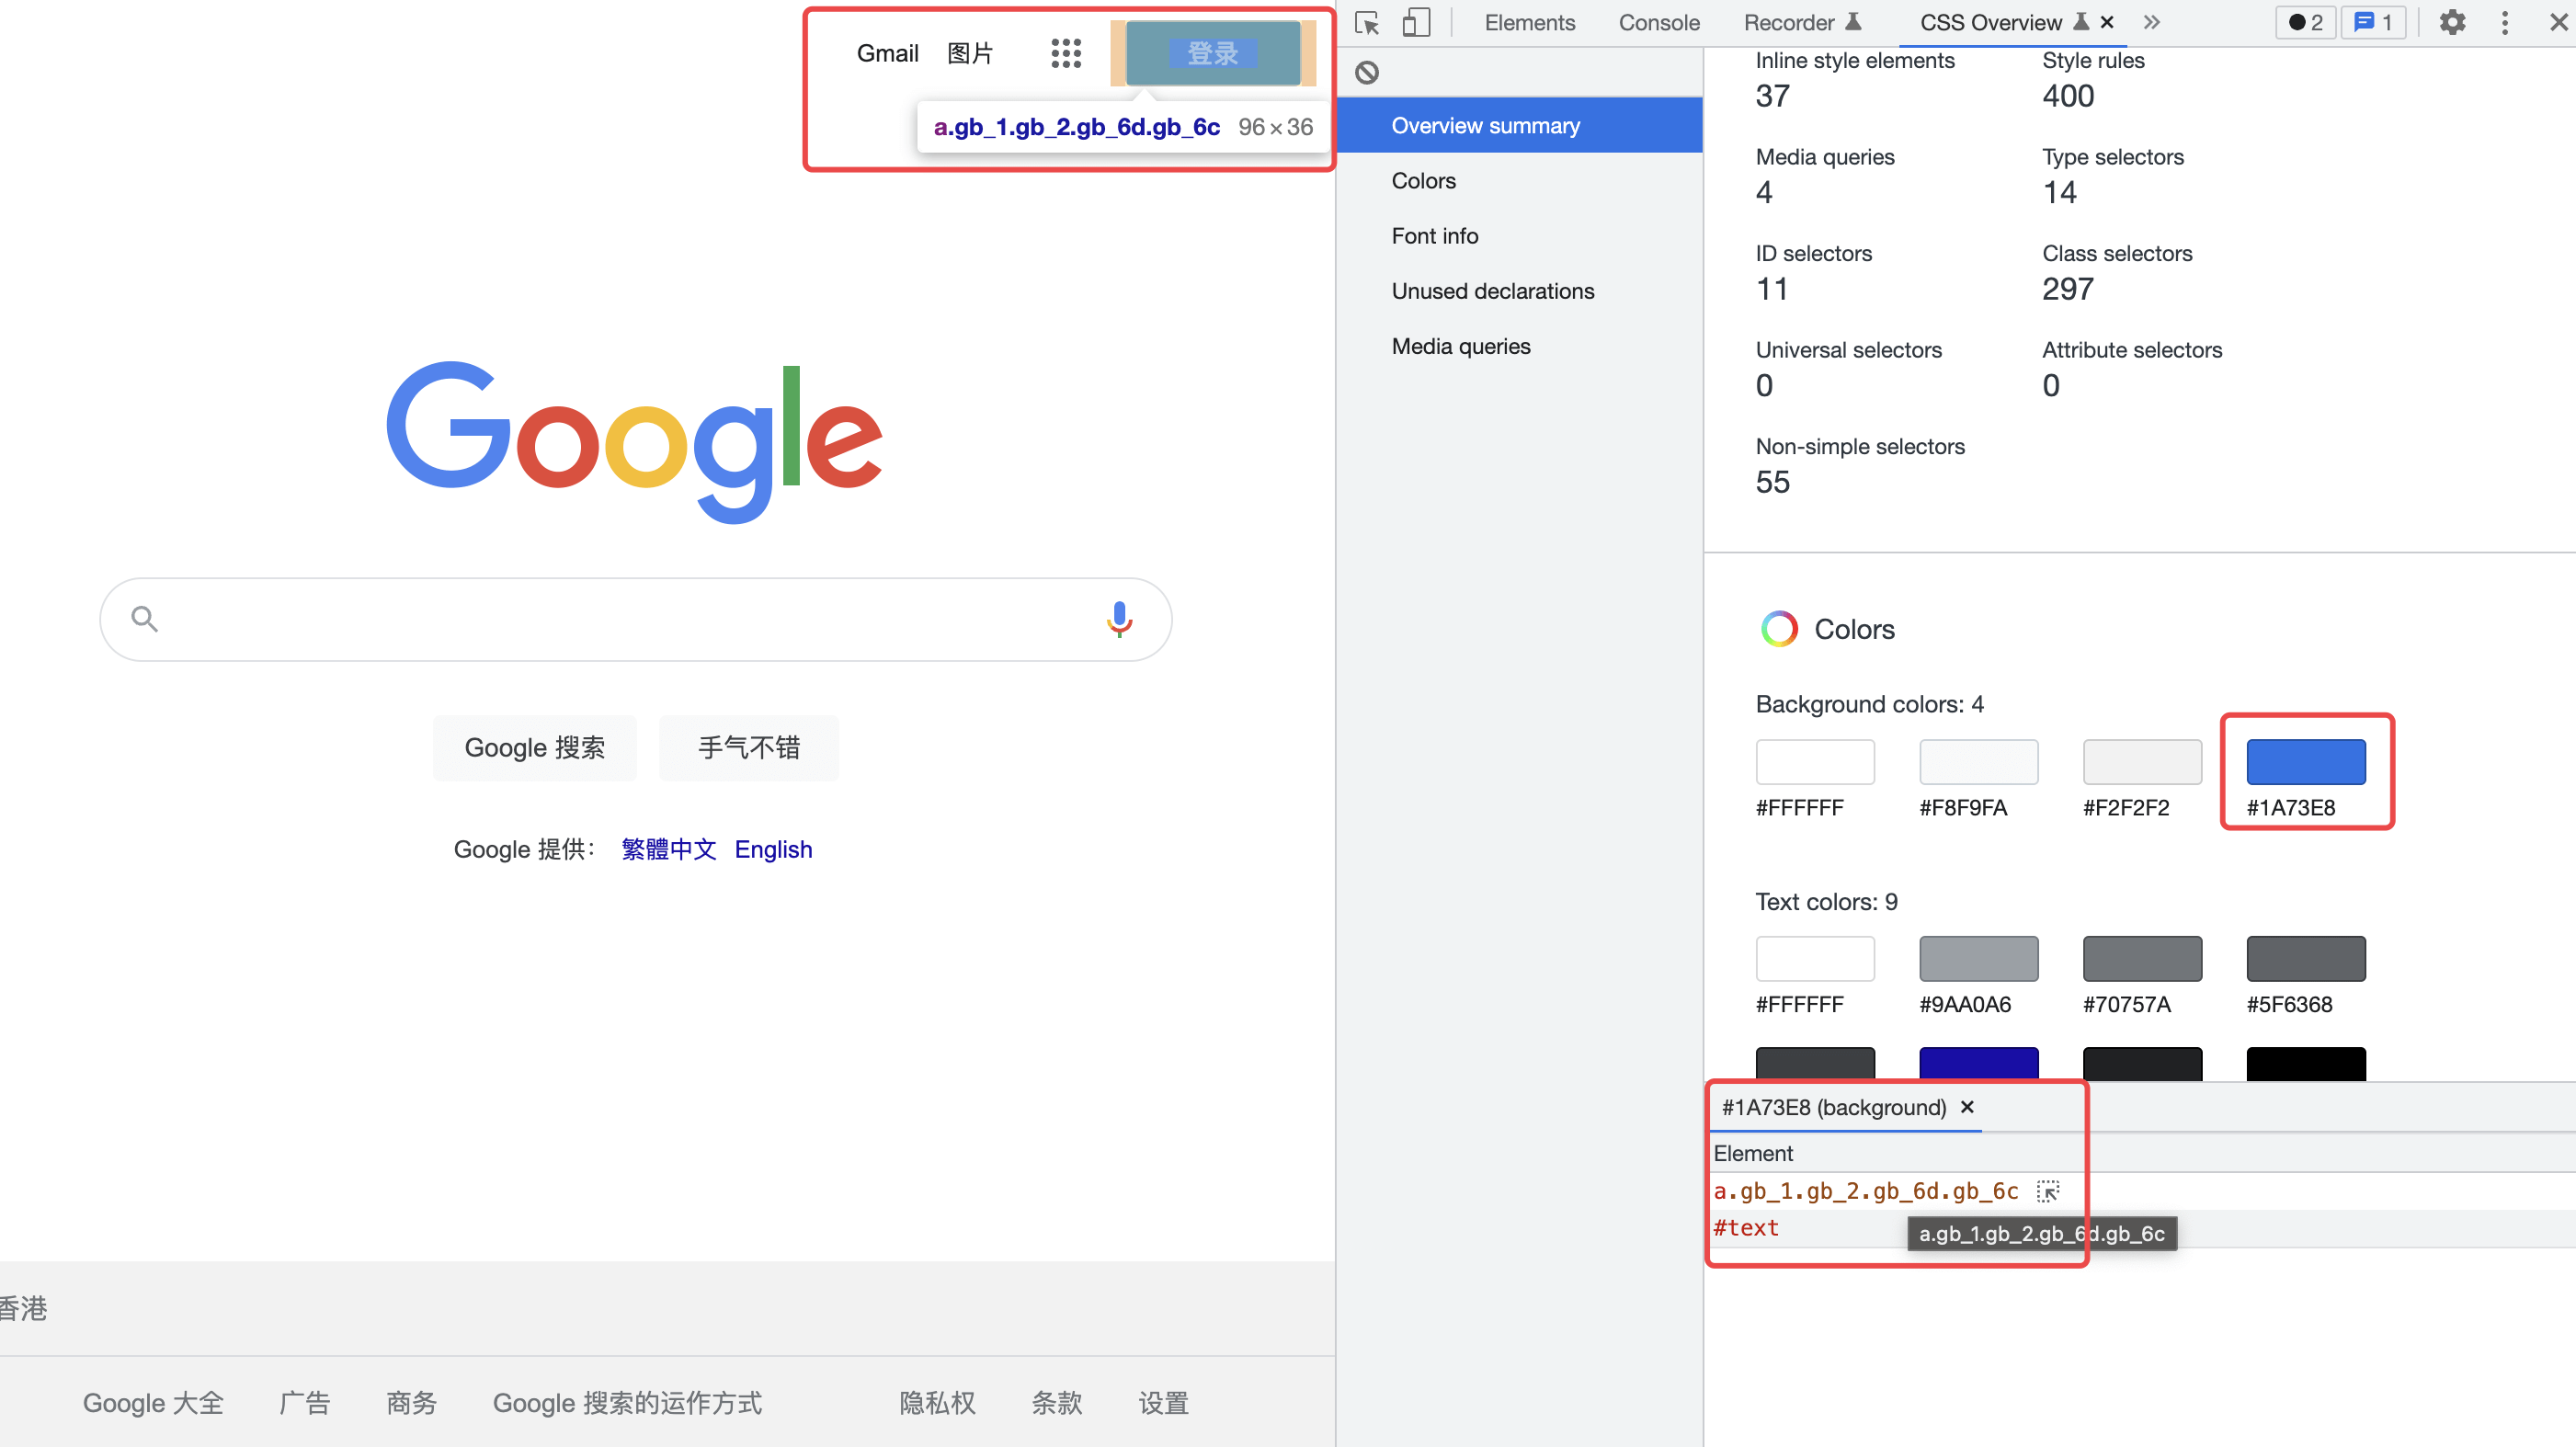
Task: Switch to the Elements tab
Action: coord(1529,22)
